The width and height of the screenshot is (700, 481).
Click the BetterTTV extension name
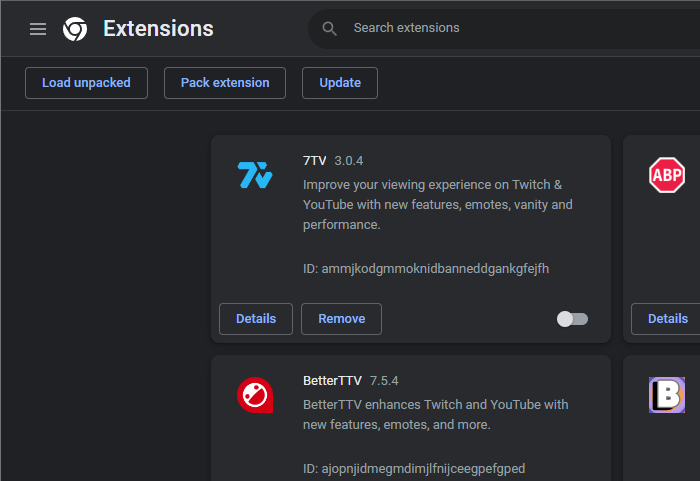[x=331, y=381]
